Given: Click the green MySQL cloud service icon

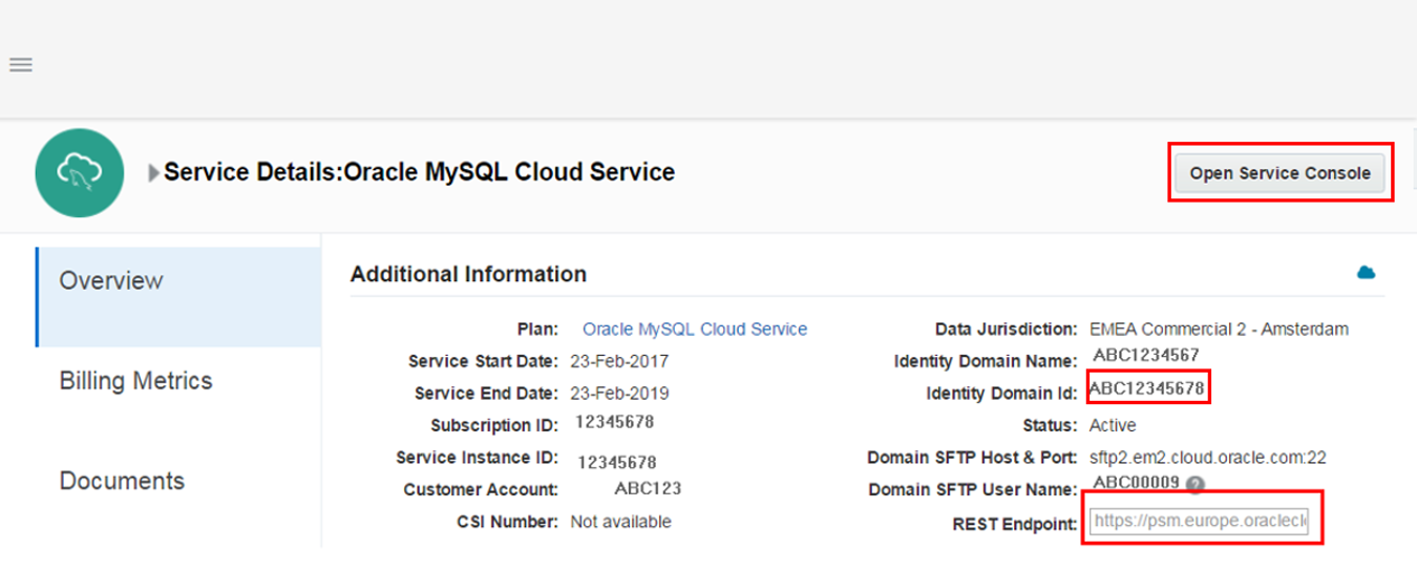Looking at the screenshot, I should (79, 173).
